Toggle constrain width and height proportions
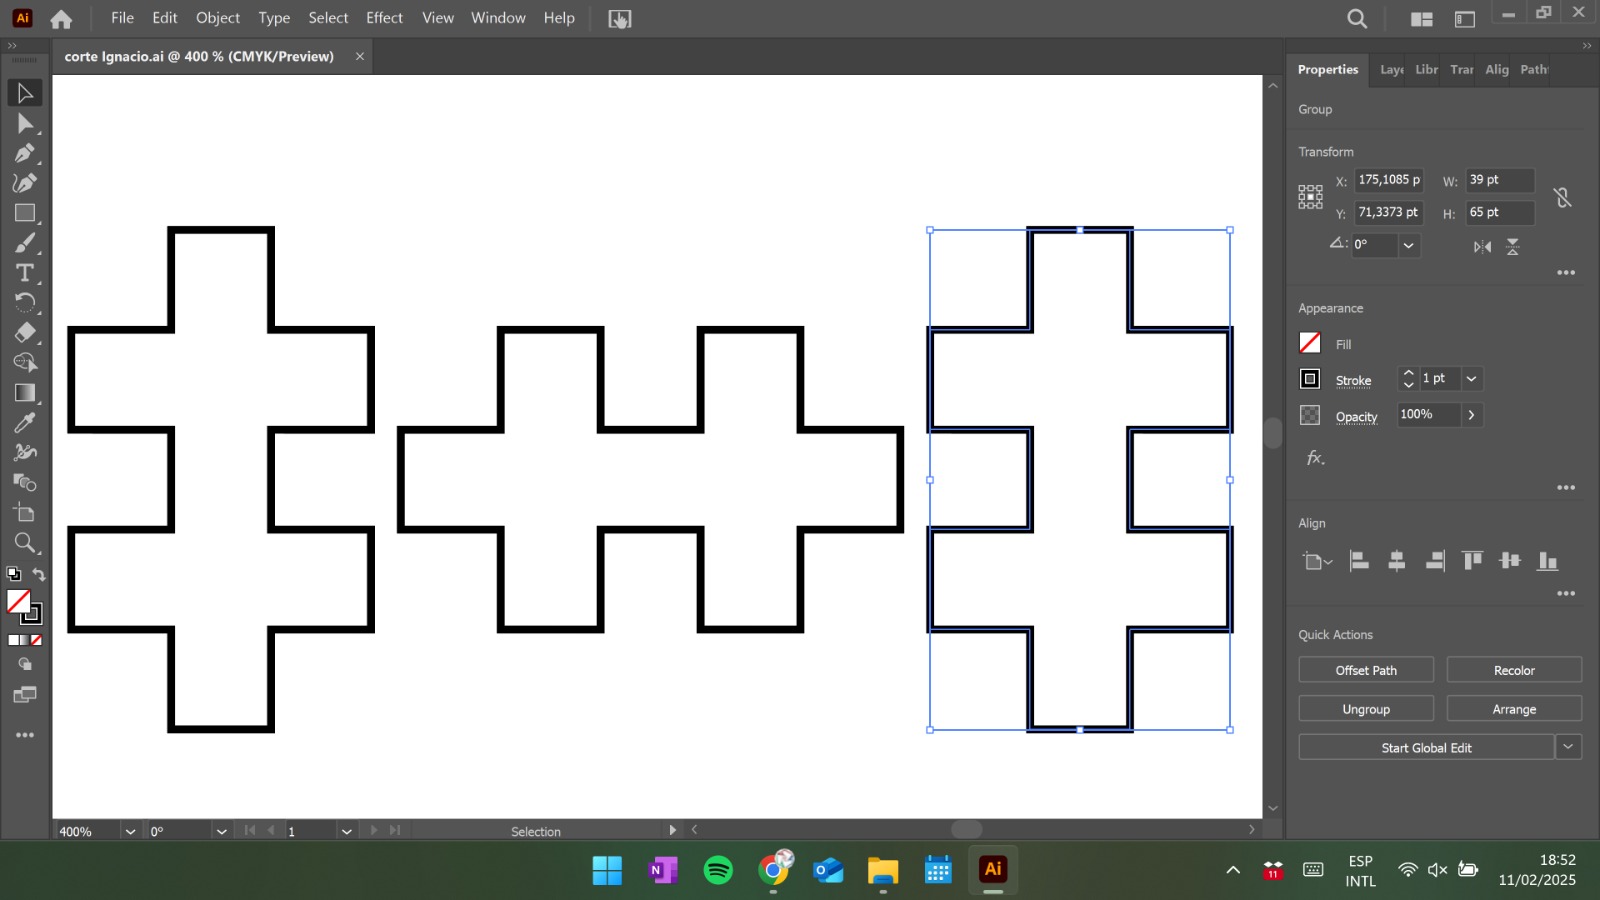Viewport: 1600px width, 900px height. click(x=1563, y=197)
